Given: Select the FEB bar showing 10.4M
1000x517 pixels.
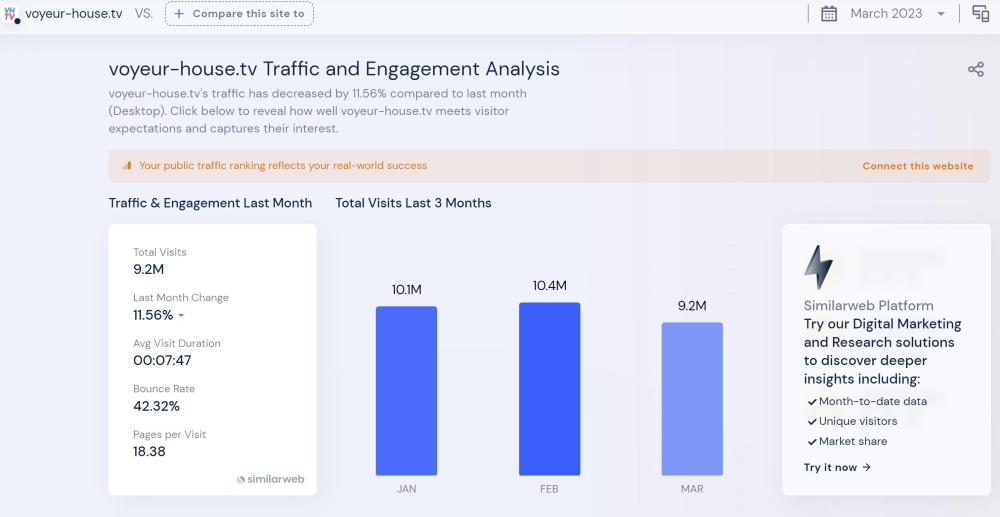Looking at the screenshot, I should coord(549,388).
